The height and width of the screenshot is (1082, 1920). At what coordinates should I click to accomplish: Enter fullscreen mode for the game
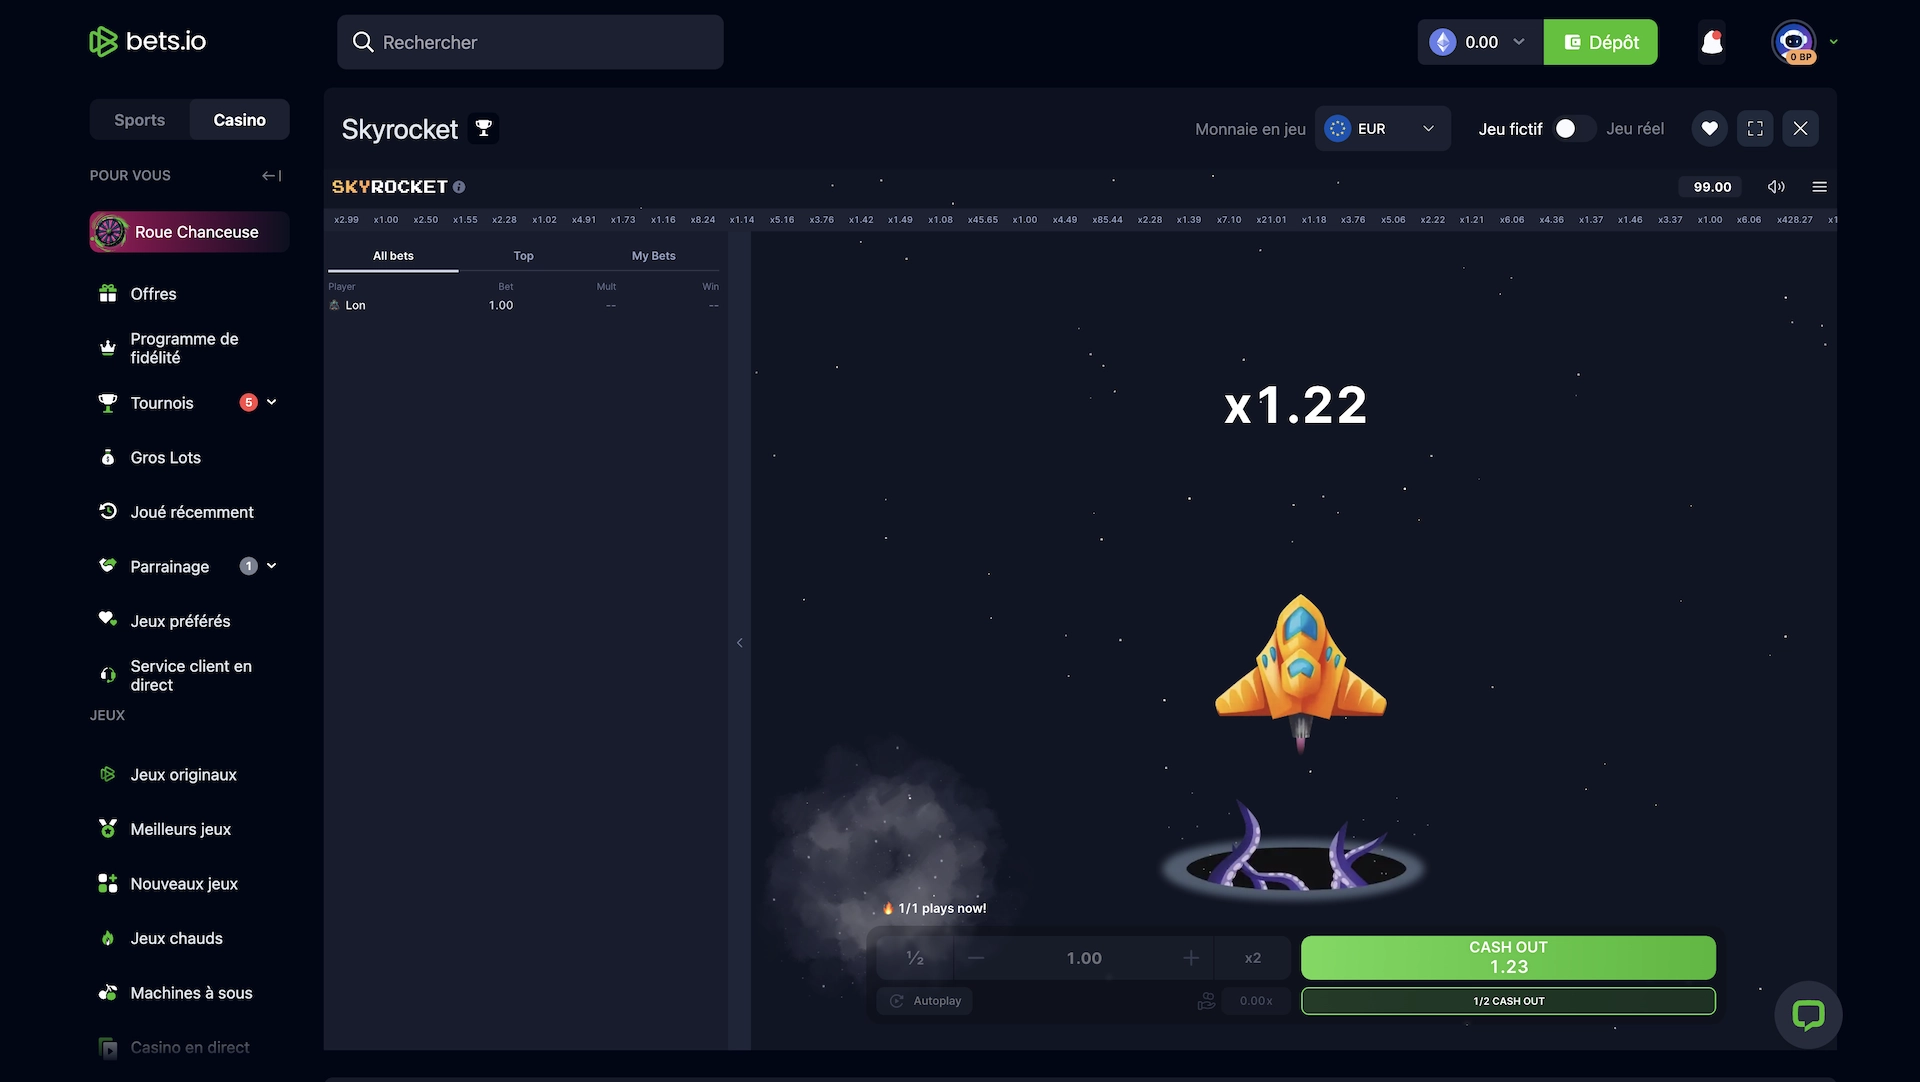pos(1755,128)
